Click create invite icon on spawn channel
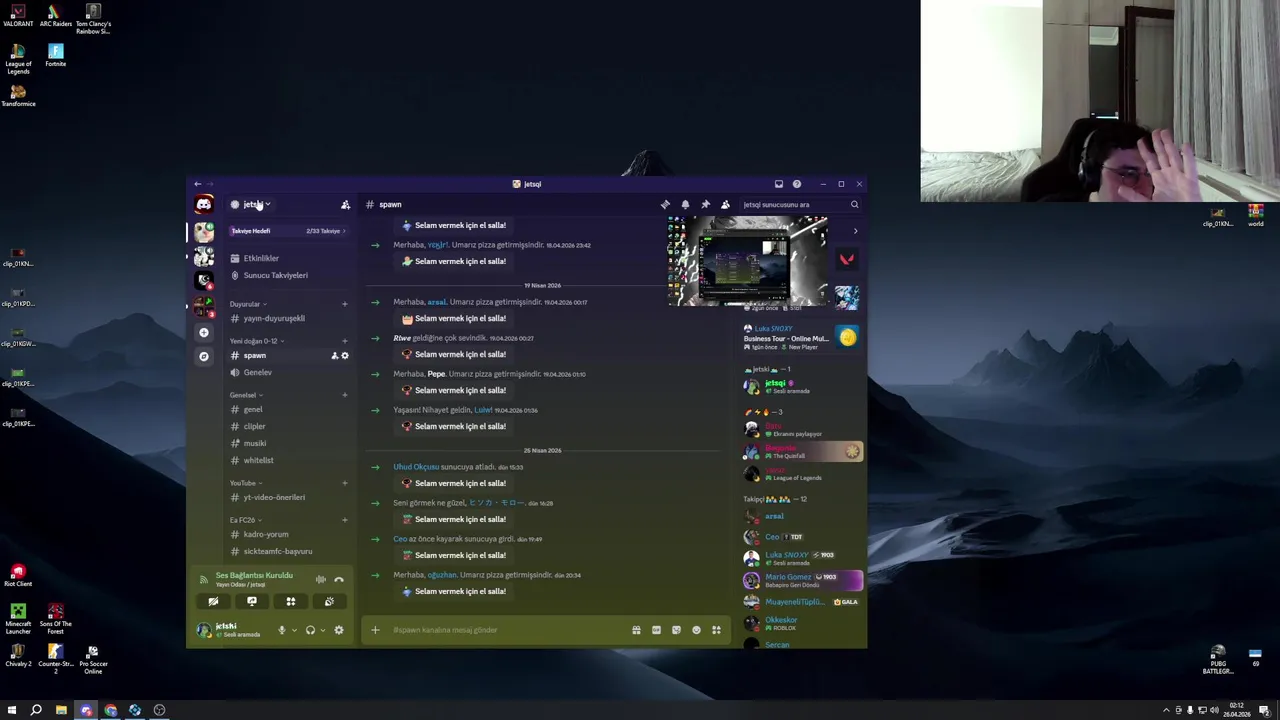 [x=335, y=356]
